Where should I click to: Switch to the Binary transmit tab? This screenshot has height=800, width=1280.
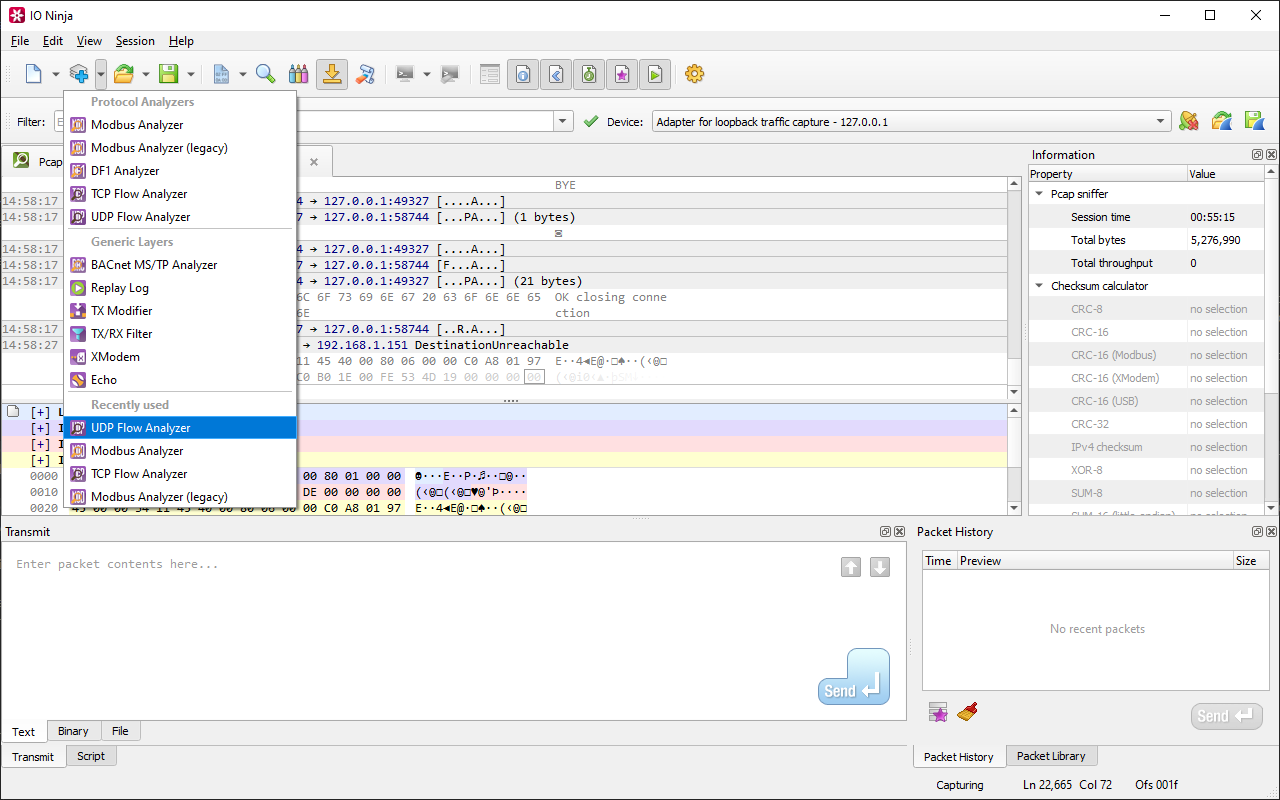coord(73,731)
